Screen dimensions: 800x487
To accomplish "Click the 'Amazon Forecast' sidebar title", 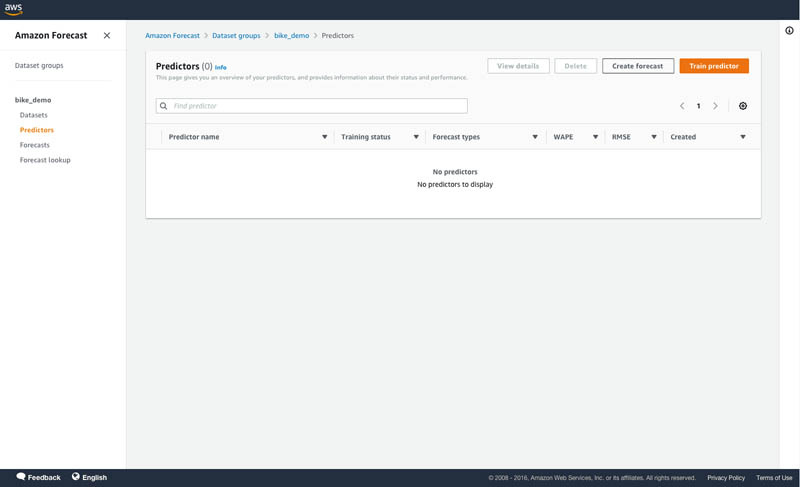I will tap(51, 35).
